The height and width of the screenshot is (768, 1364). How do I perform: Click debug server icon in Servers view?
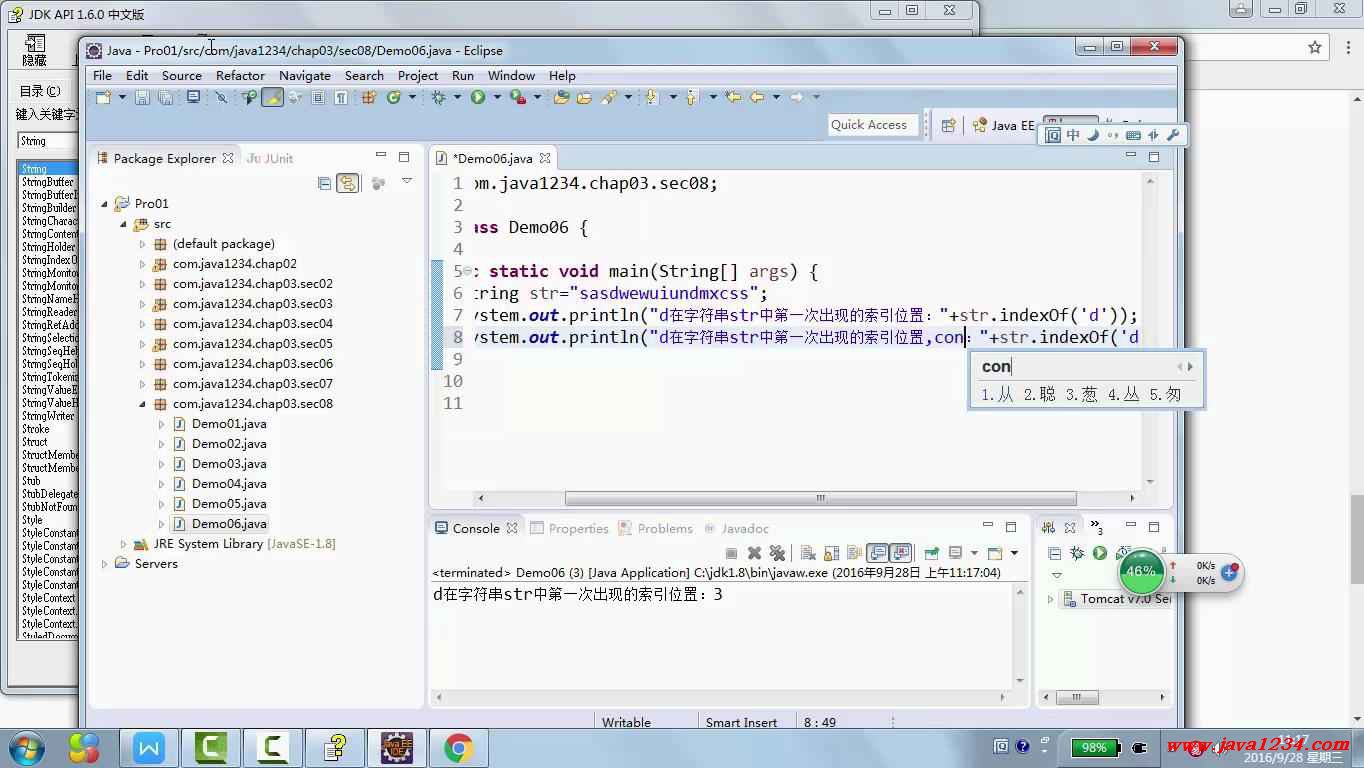[x=1077, y=553]
